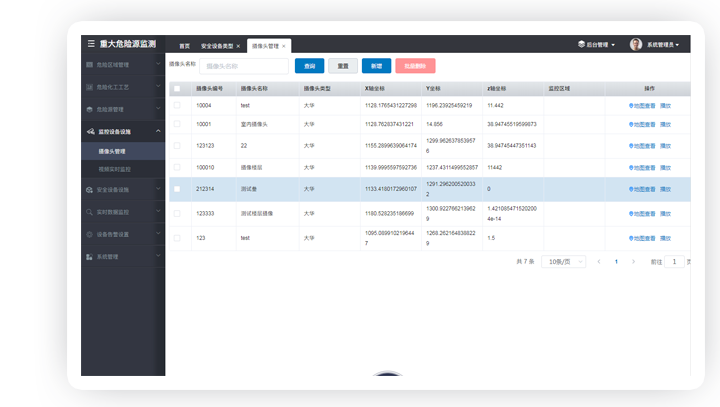Click the 危险源管理 cube icon
Image resolution: width=720 pixels, height=407 pixels.
pos(90,109)
